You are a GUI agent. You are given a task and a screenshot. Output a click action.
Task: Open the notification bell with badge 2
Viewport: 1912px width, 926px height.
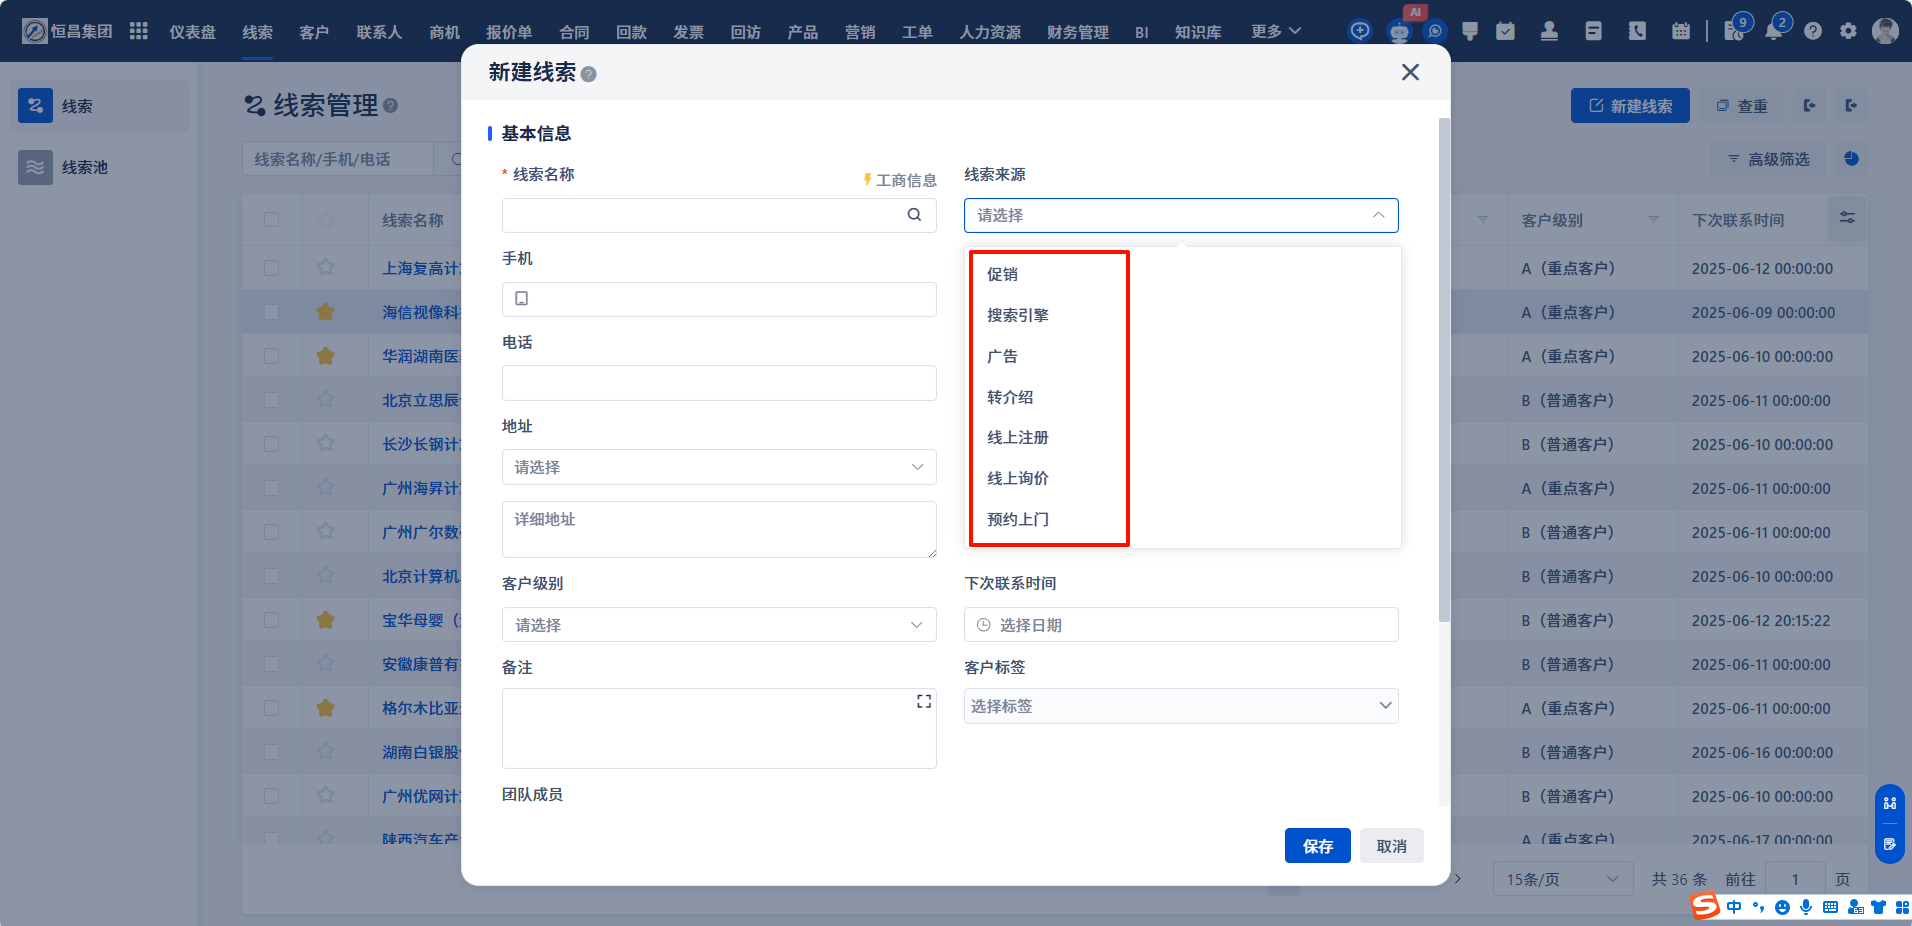click(x=1773, y=31)
